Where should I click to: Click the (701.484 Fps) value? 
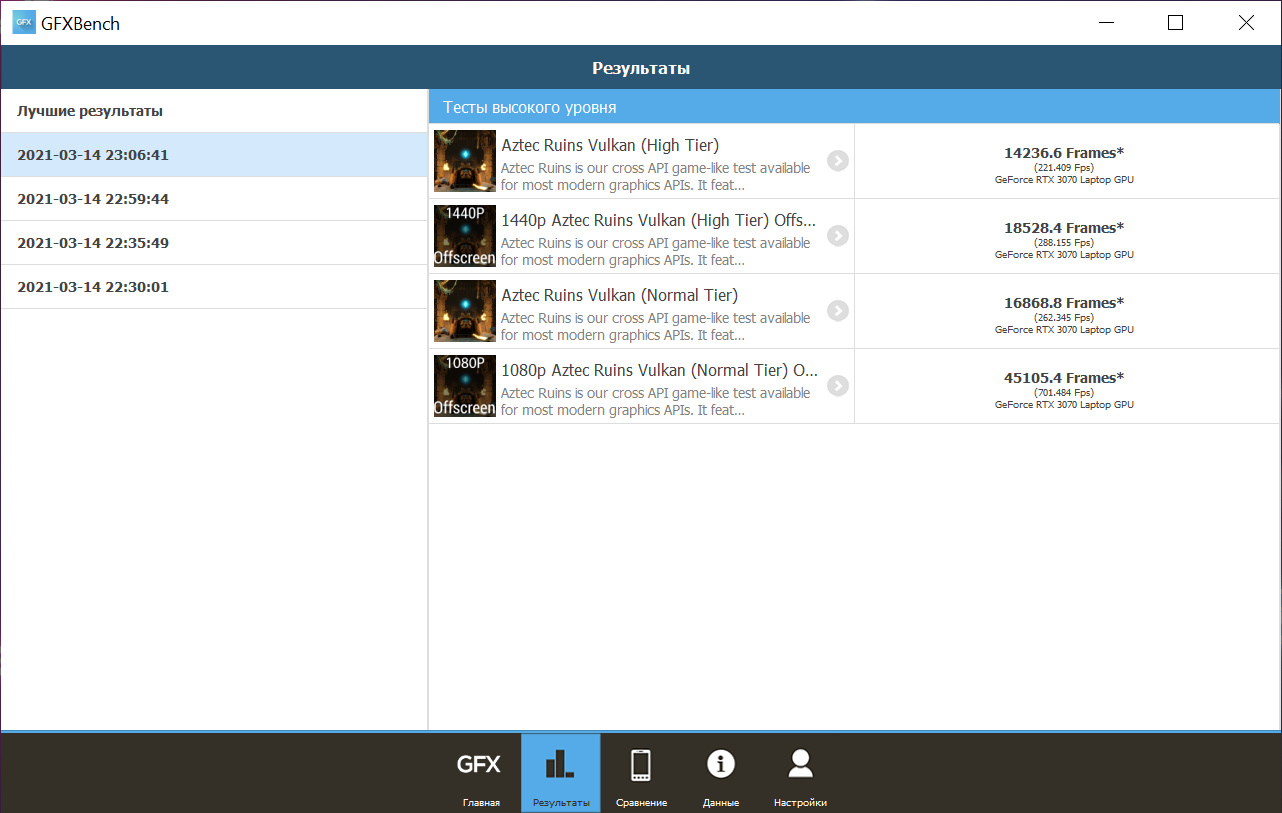(1064, 393)
